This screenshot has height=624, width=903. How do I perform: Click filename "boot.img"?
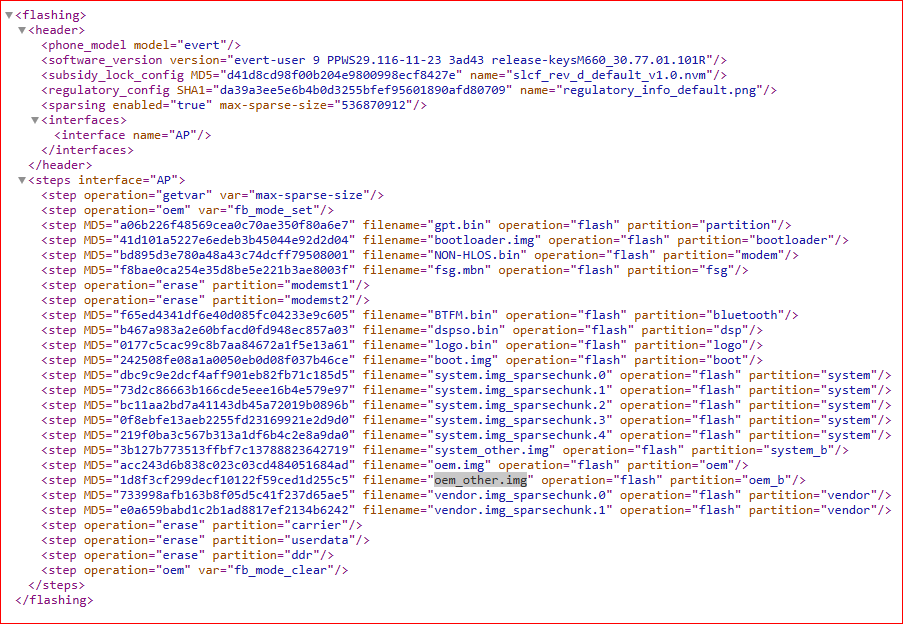click(x=462, y=359)
